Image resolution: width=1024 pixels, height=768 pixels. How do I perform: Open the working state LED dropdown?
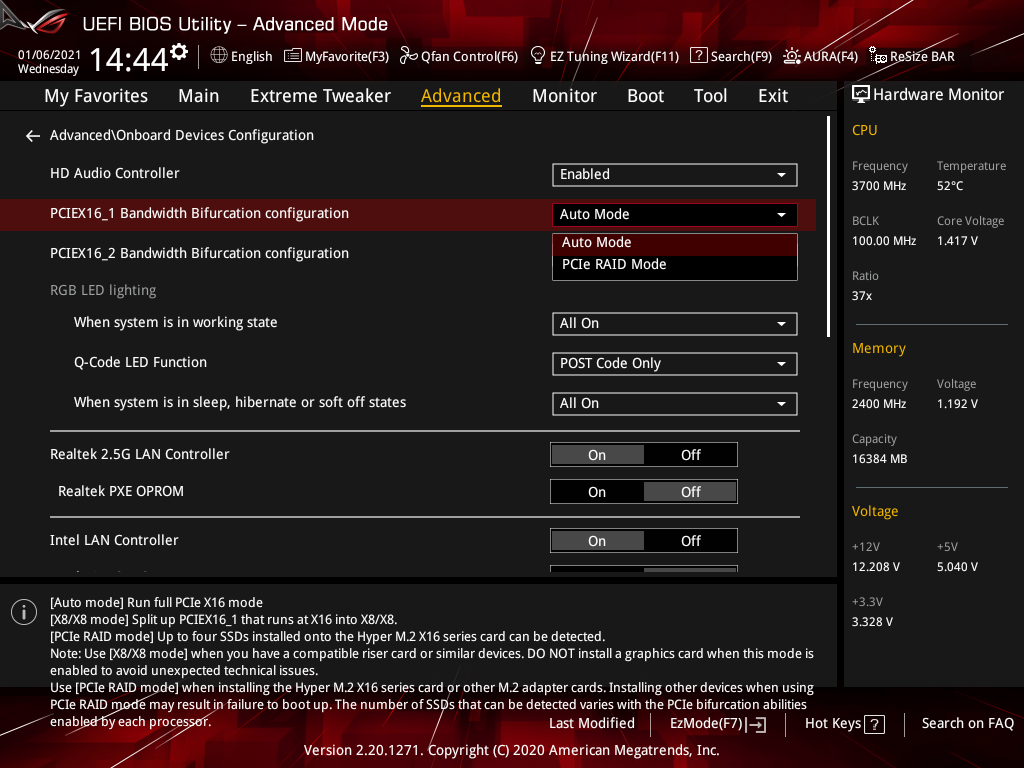tap(675, 324)
